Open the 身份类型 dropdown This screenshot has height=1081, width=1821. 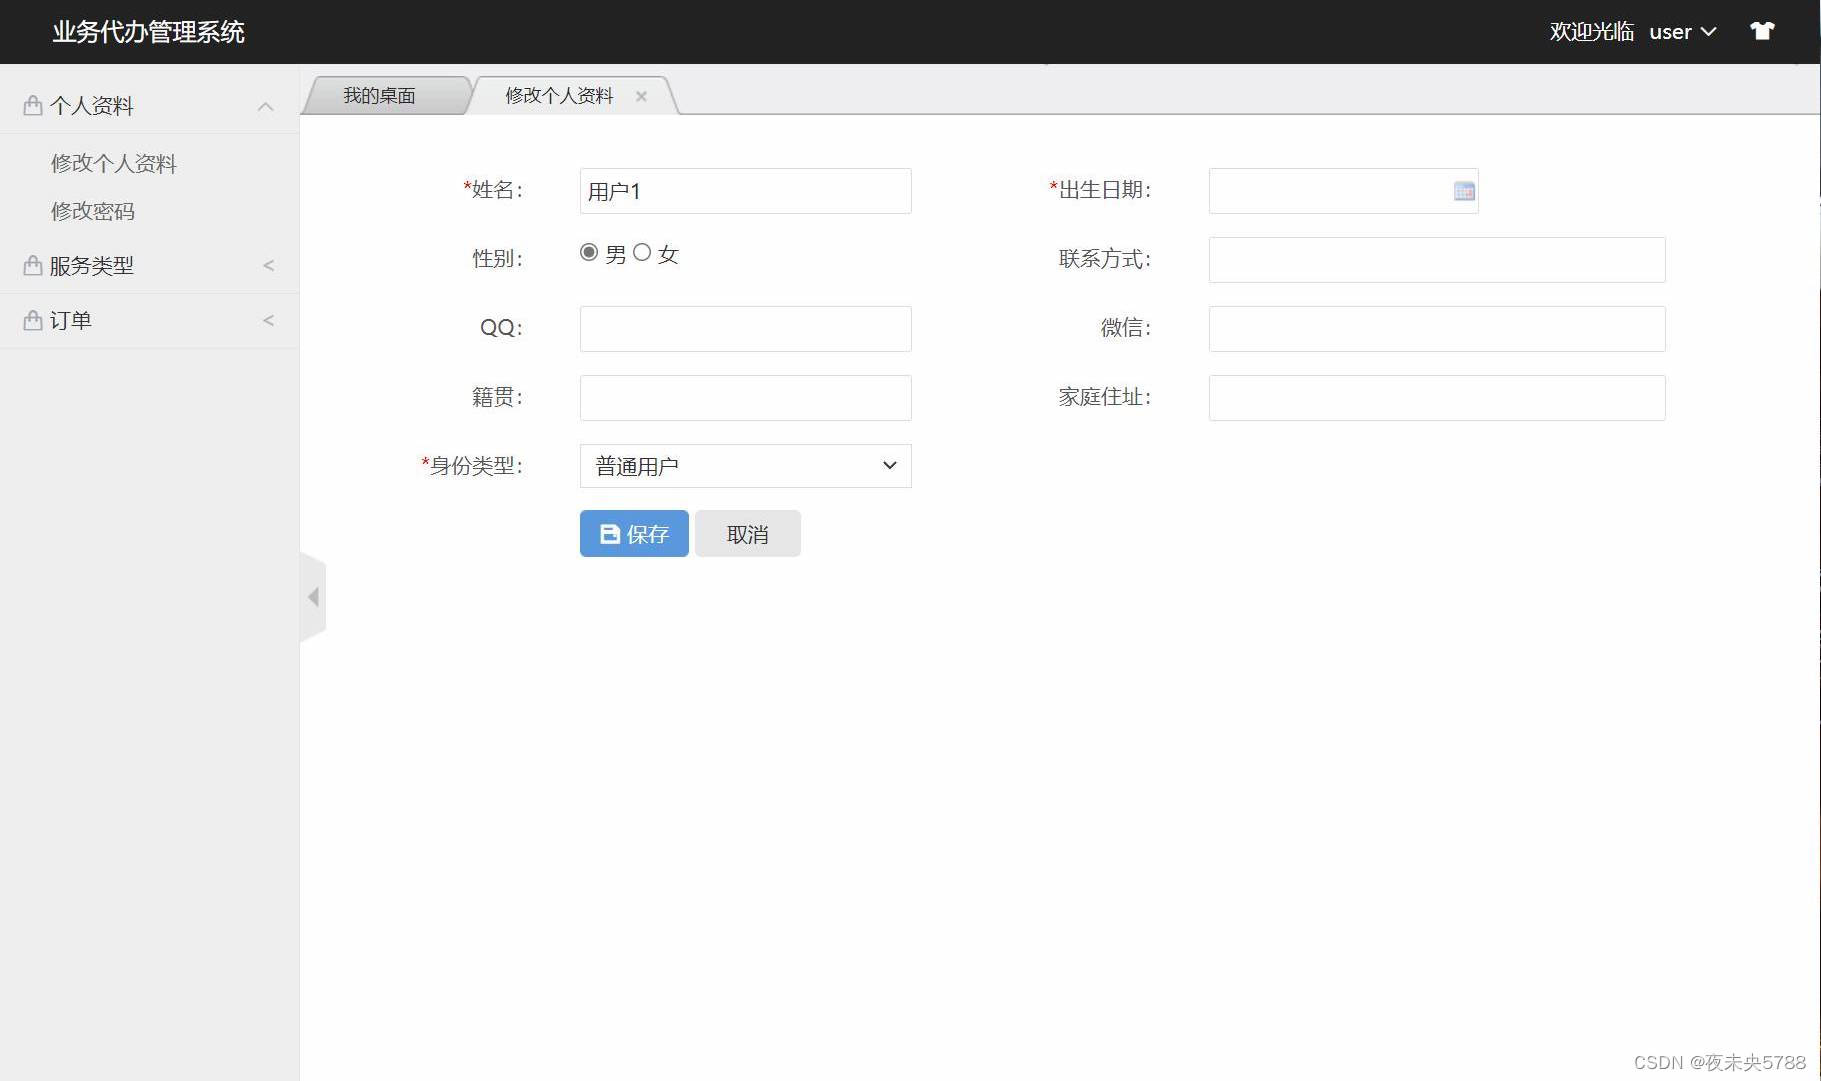(x=745, y=466)
